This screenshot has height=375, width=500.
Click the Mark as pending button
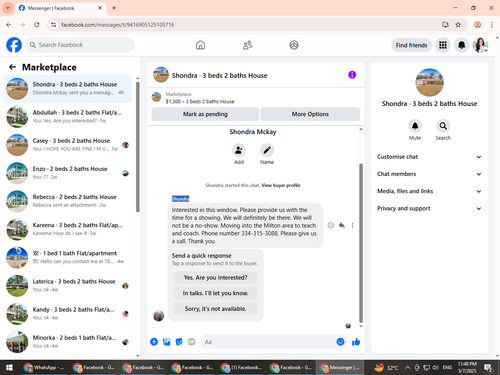[x=205, y=114]
